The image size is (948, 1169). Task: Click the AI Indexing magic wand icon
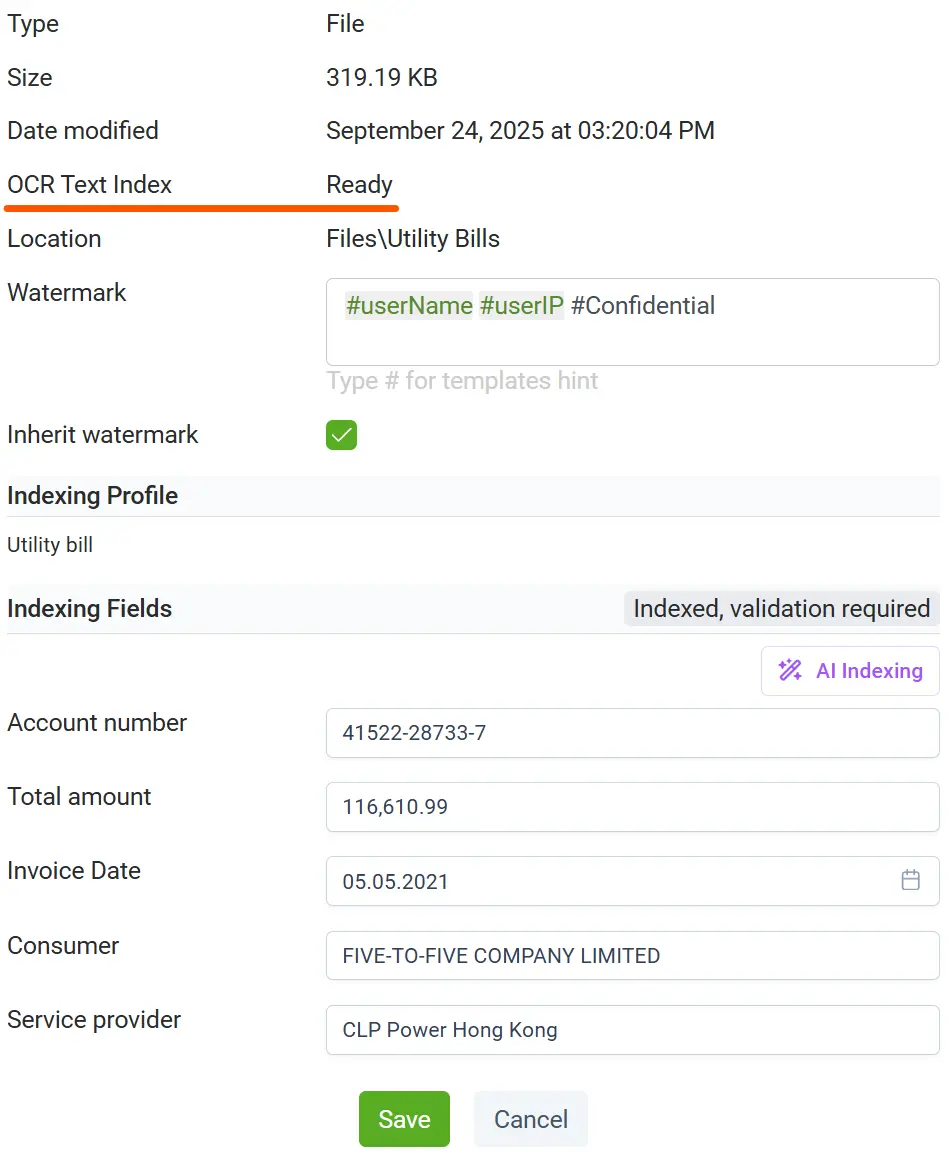(790, 670)
